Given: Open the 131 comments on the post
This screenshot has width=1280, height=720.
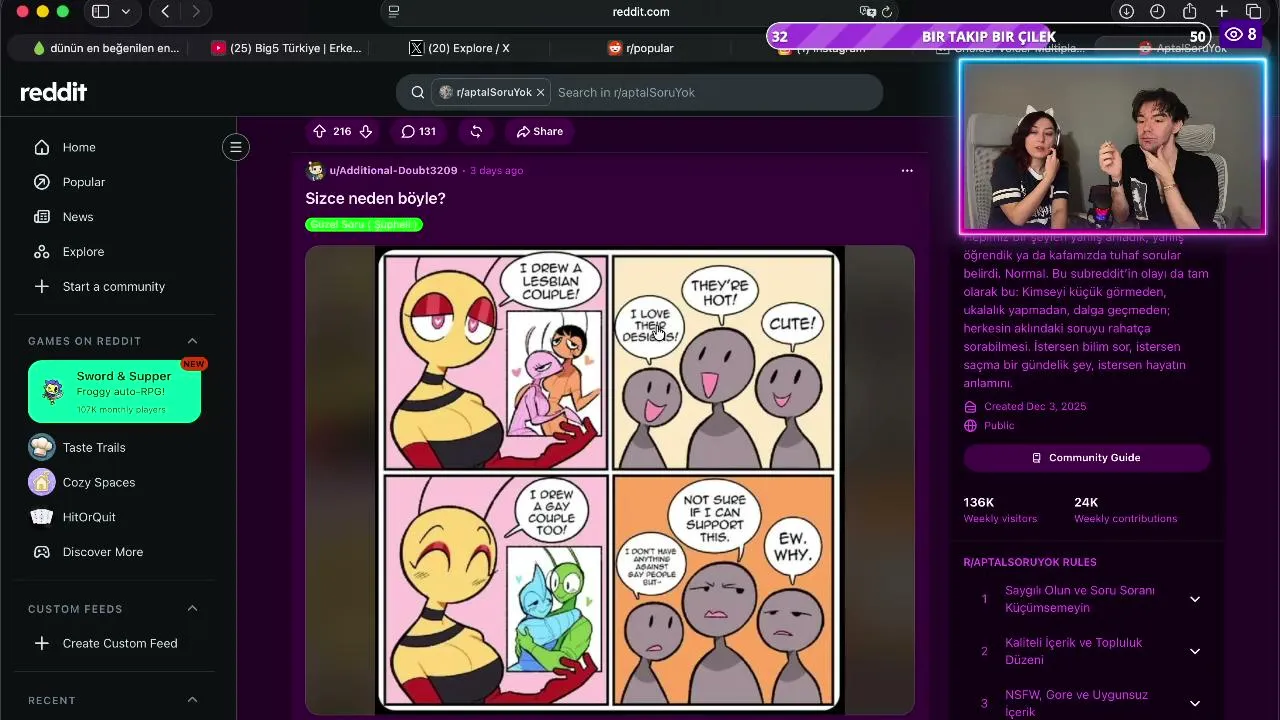Looking at the screenshot, I should pyautogui.click(x=419, y=131).
